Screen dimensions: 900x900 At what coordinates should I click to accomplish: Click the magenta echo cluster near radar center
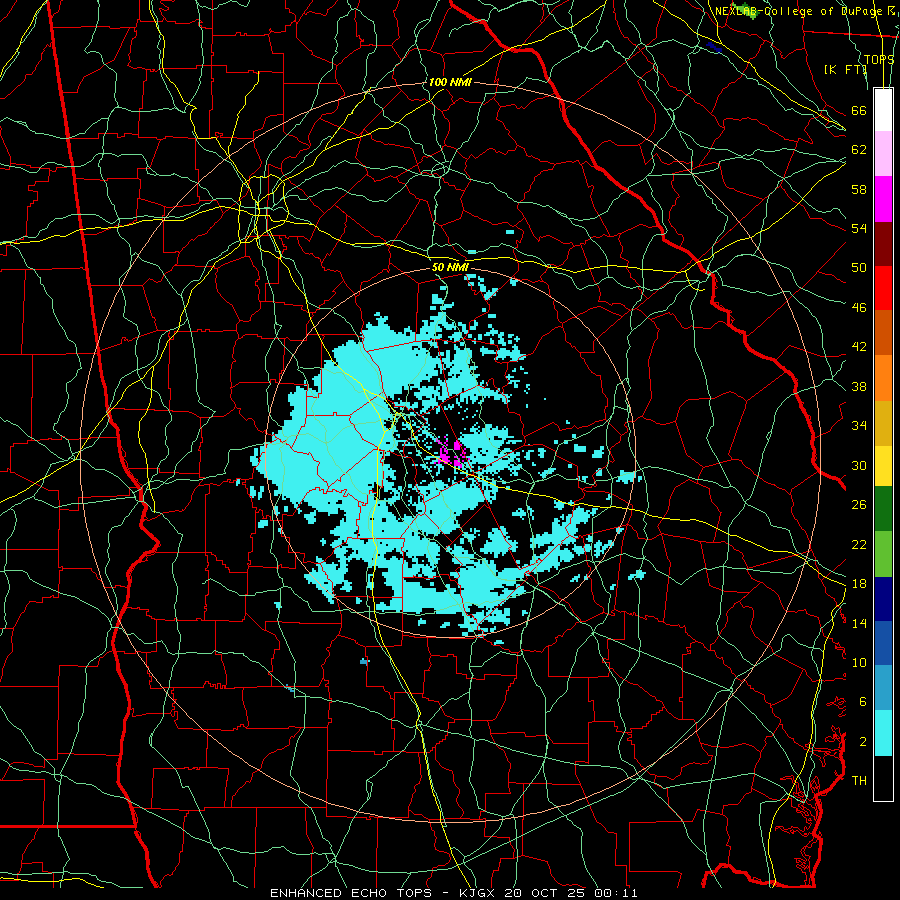click(453, 453)
